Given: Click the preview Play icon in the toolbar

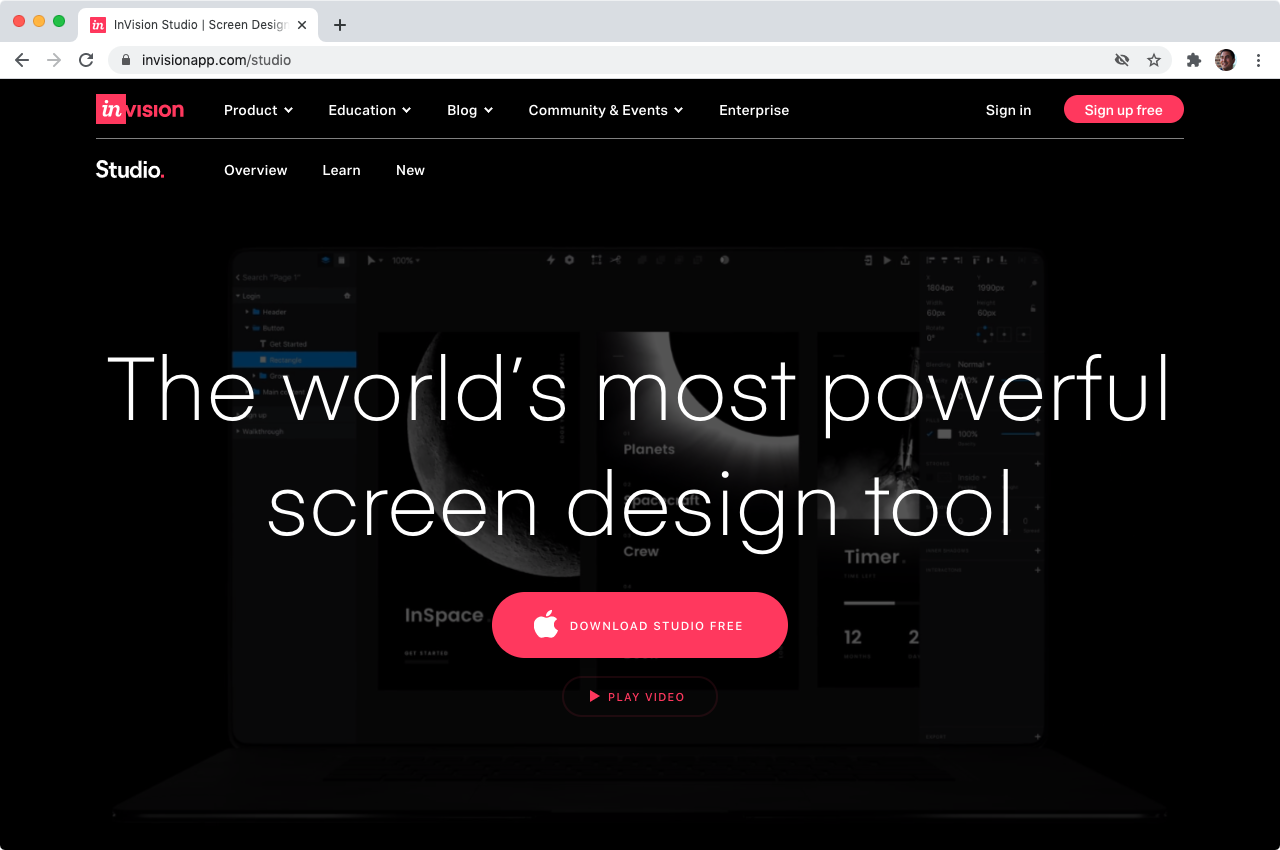Looking at the screenshot, I should click(x=887, y=259).
